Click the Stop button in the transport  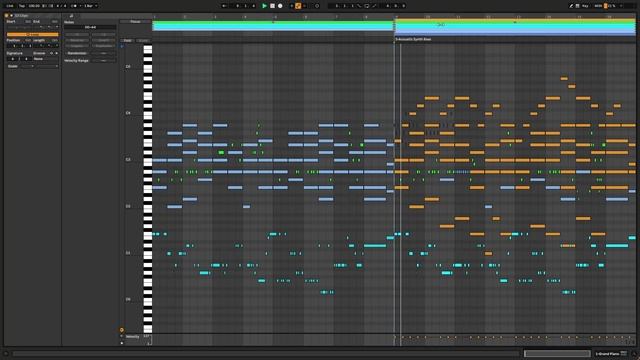point(272,6)
